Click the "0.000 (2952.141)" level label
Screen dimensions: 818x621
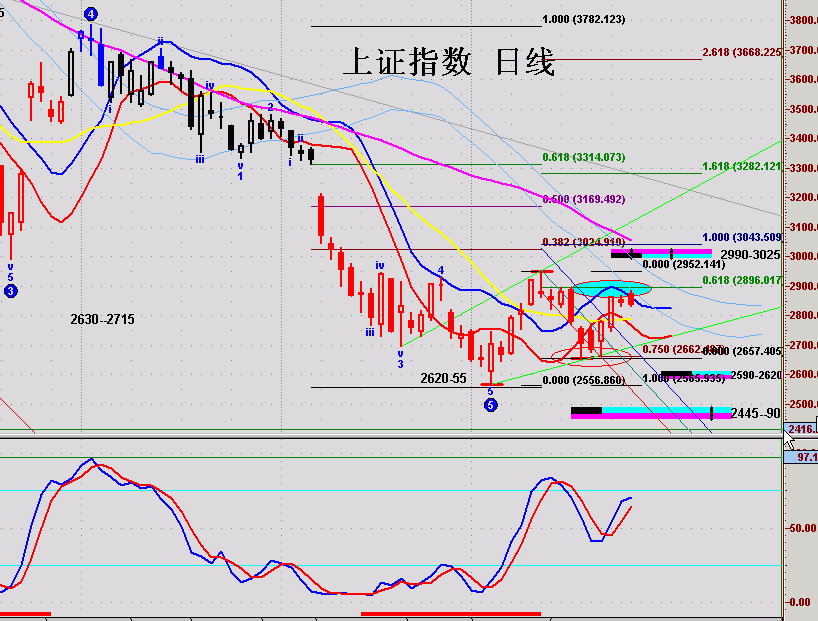684,264
